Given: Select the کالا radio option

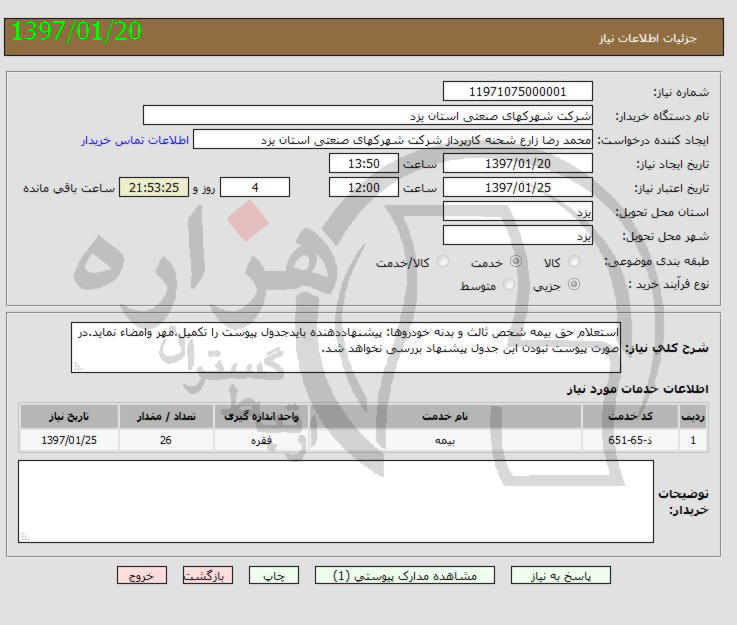Looking at the screenshot, I should pos(574,262).
